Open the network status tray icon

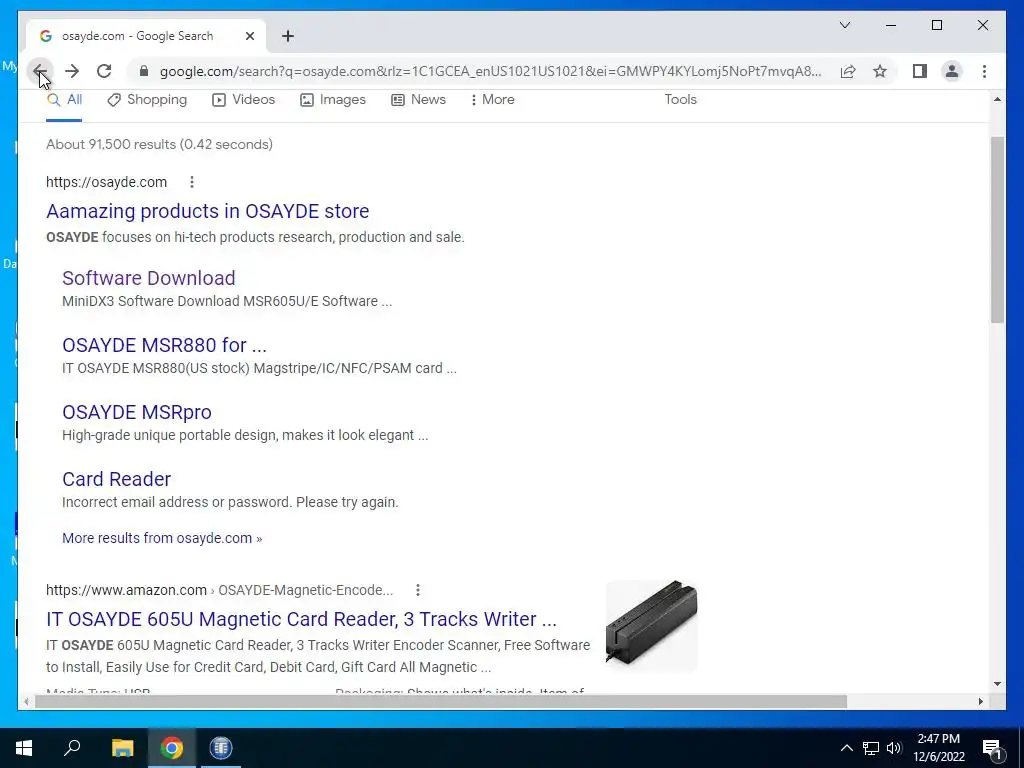[871, 748]
